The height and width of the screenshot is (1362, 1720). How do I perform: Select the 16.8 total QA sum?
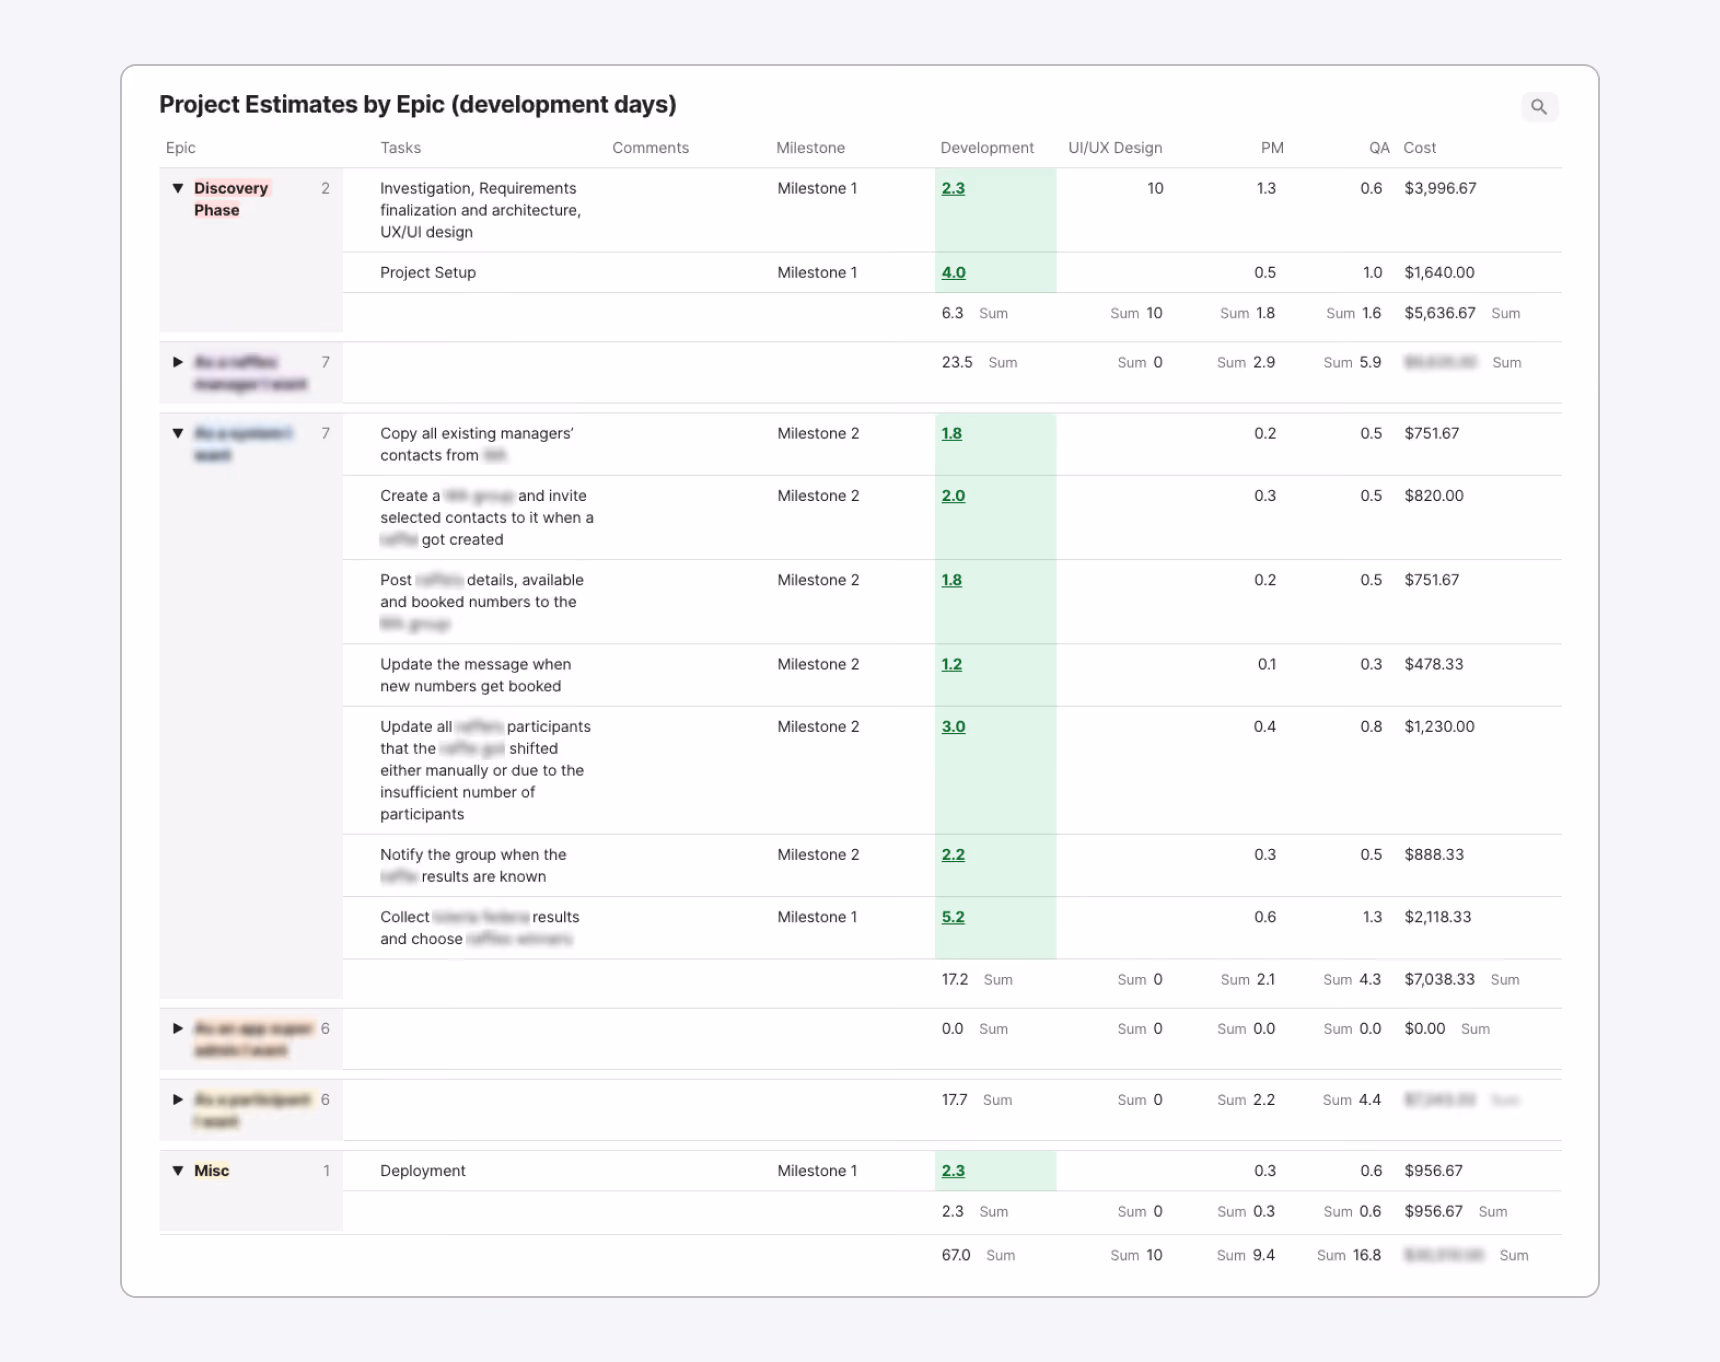coord(1366,1255)
